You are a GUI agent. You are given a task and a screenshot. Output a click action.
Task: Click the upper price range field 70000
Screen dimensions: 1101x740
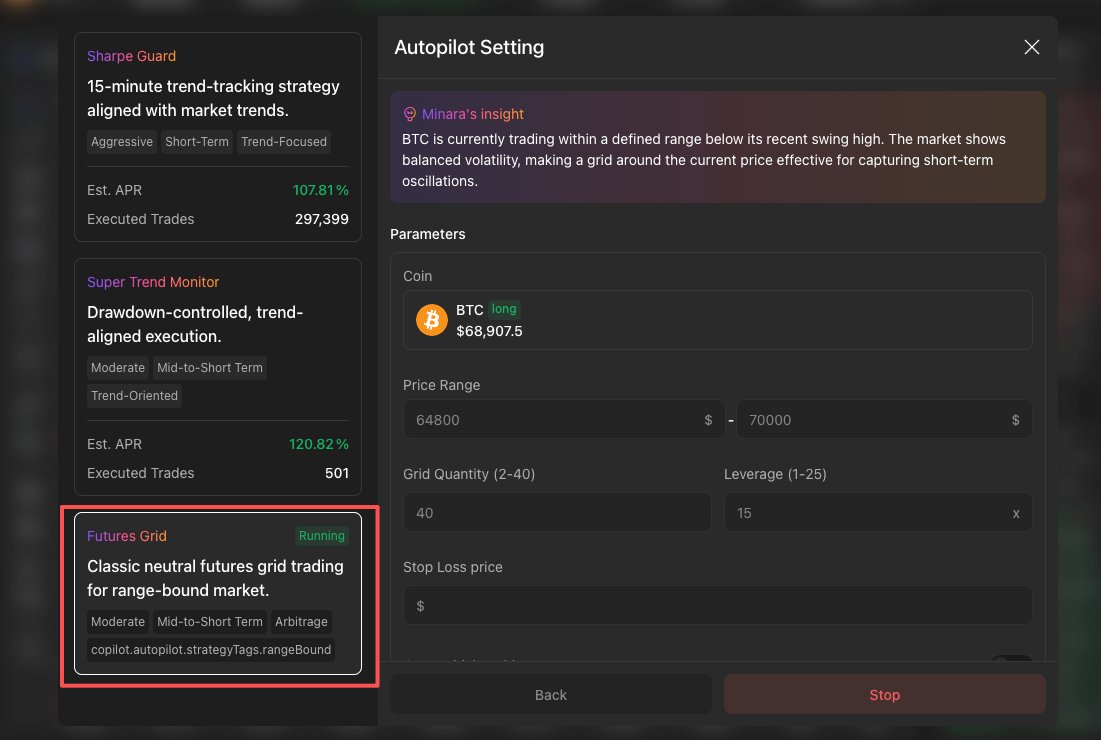click(x=884, y=420)
